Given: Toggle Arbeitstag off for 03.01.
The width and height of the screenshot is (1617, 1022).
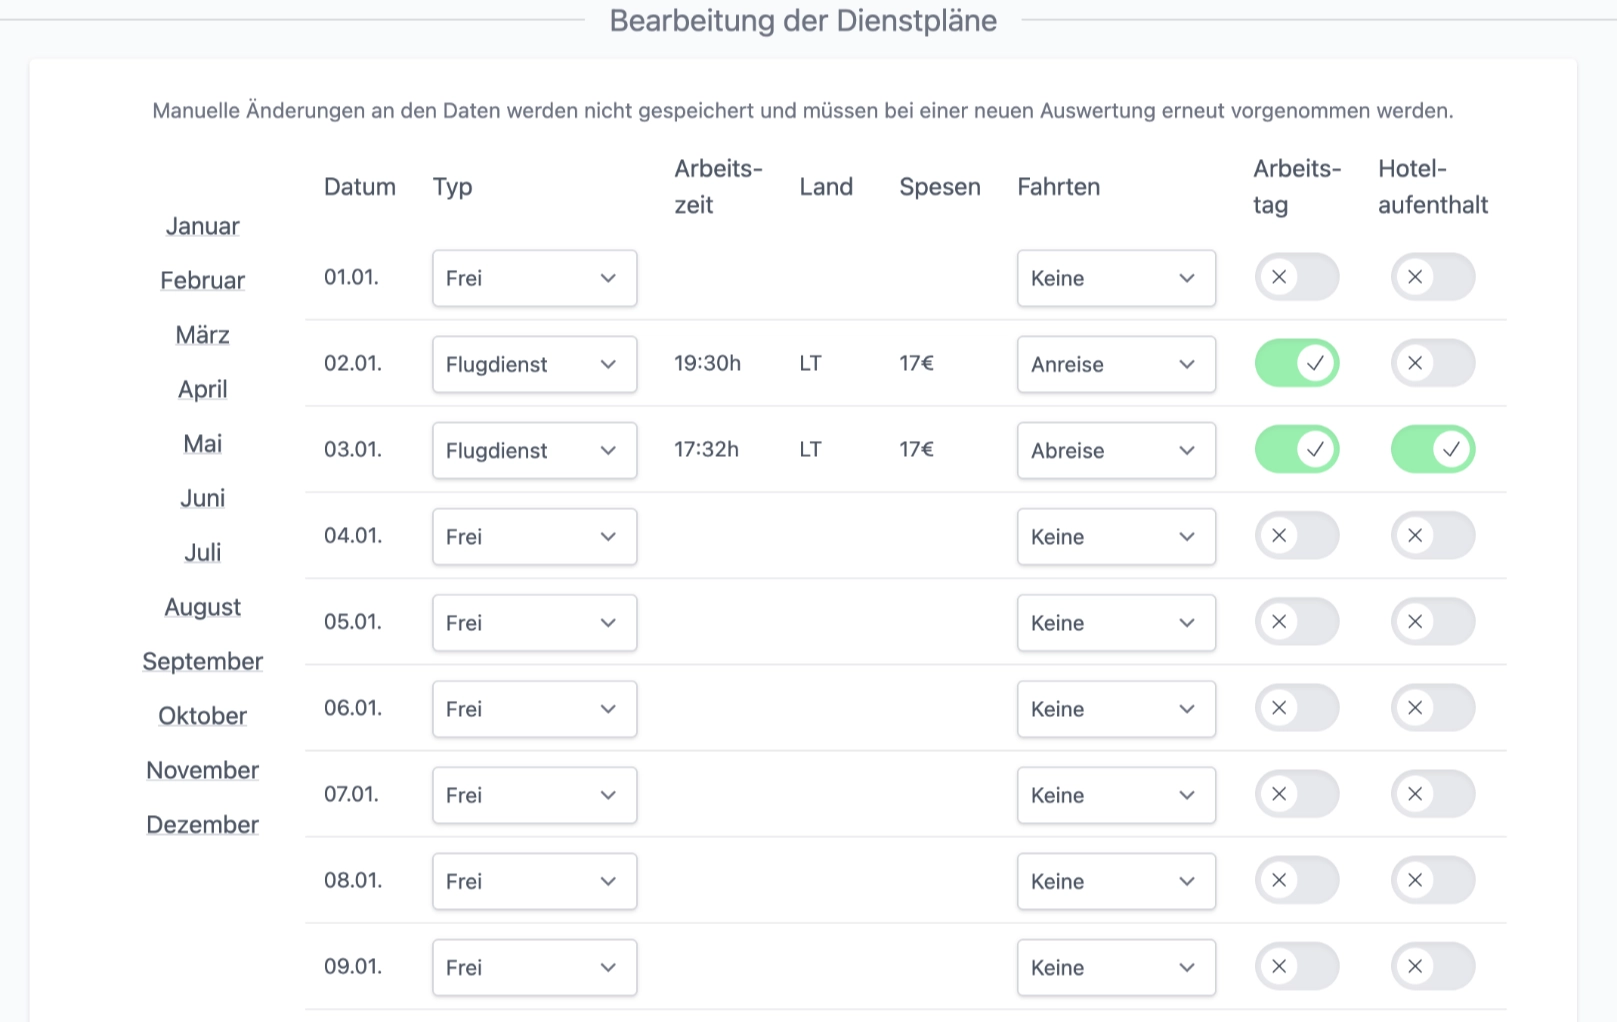Looking at the screenshot, I should [1296, 449].
